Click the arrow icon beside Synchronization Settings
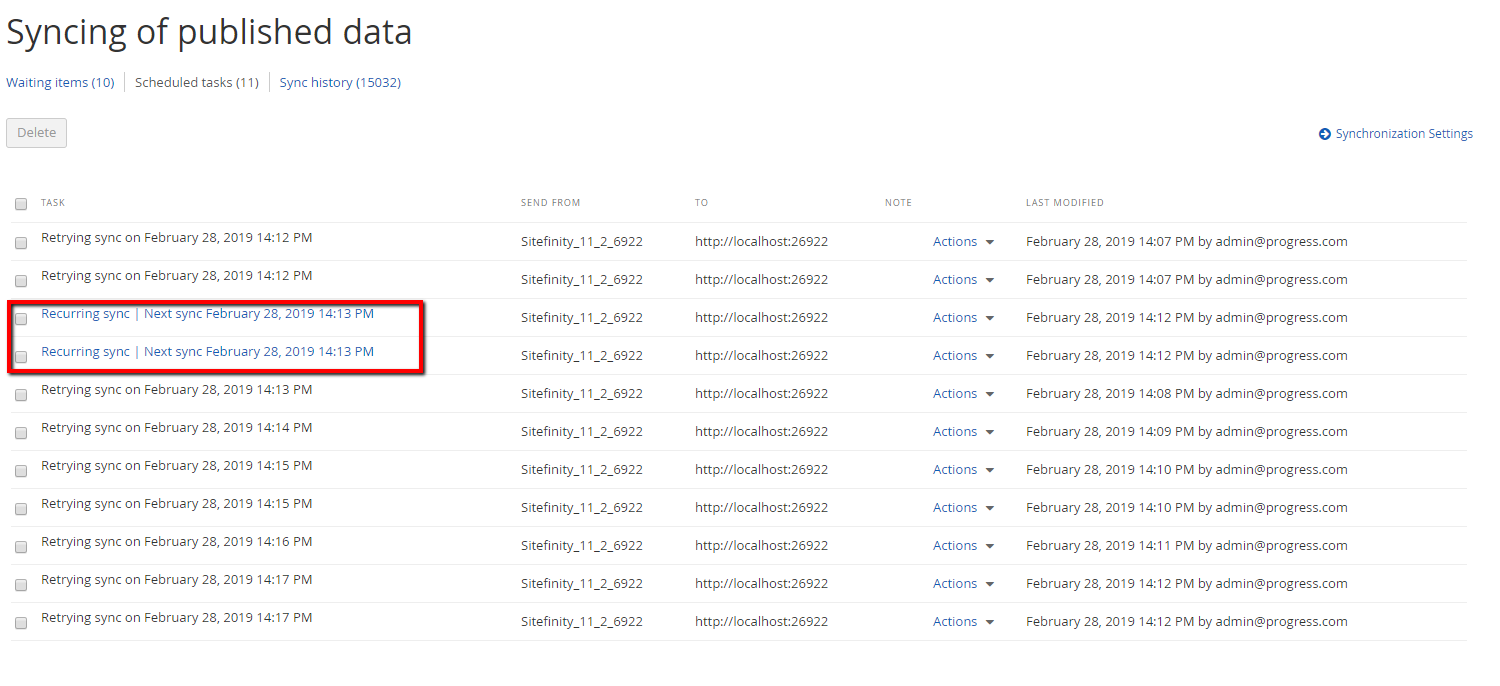The width and height of the screenshot is (1500, 686). 1325,134
